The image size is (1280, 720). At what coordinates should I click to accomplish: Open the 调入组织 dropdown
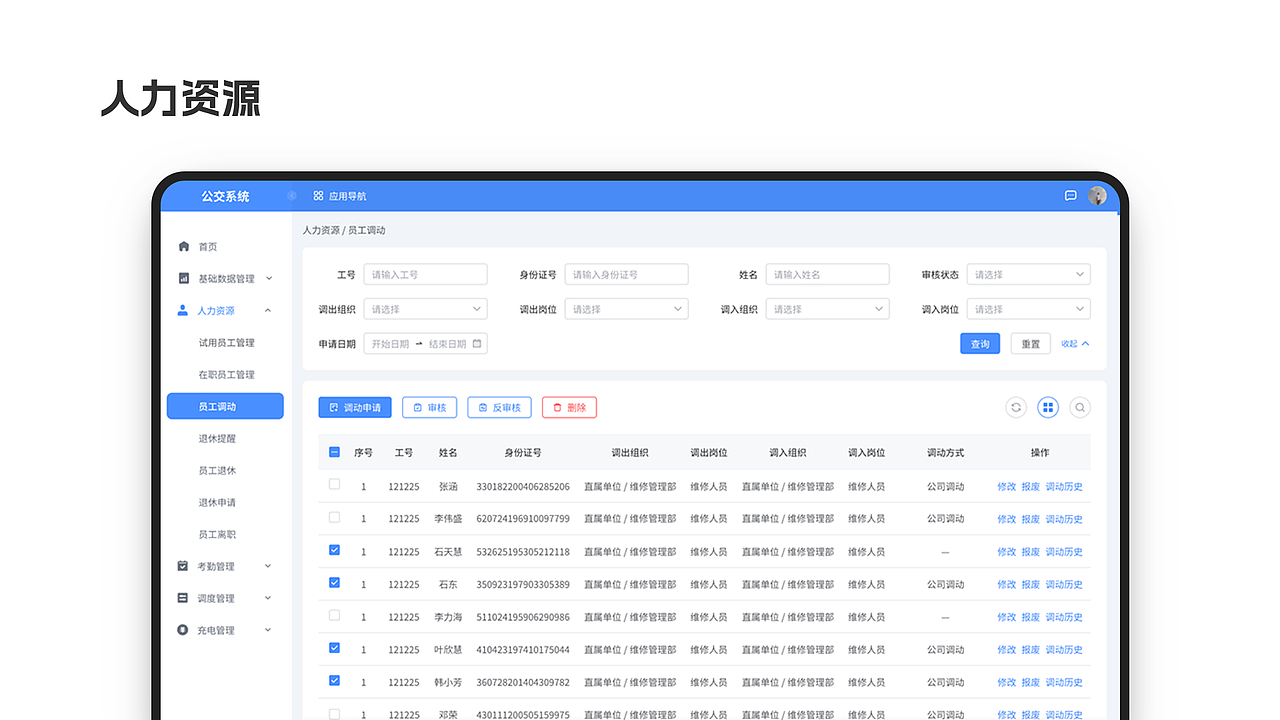tap(827, 309)
